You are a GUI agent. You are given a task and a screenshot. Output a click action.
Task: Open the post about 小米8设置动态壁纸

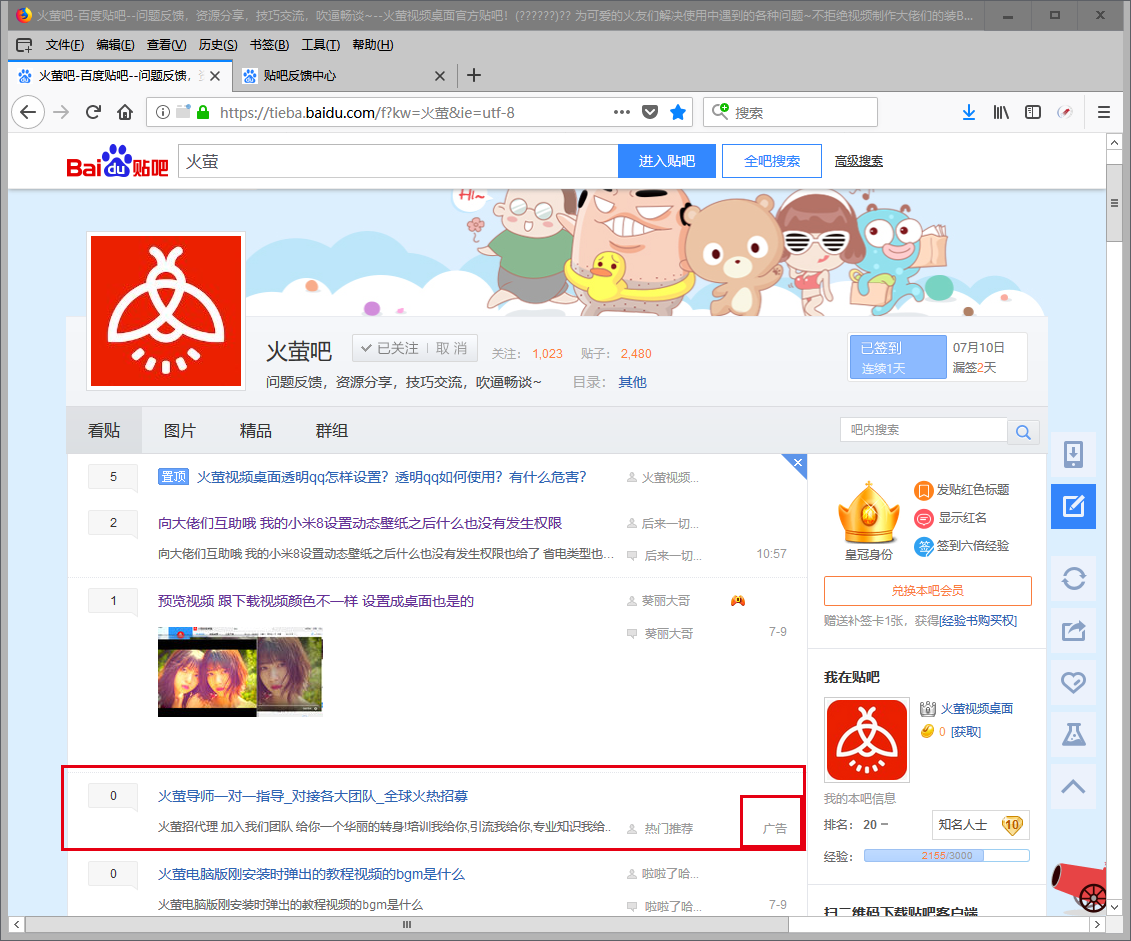tap(360, 523)
